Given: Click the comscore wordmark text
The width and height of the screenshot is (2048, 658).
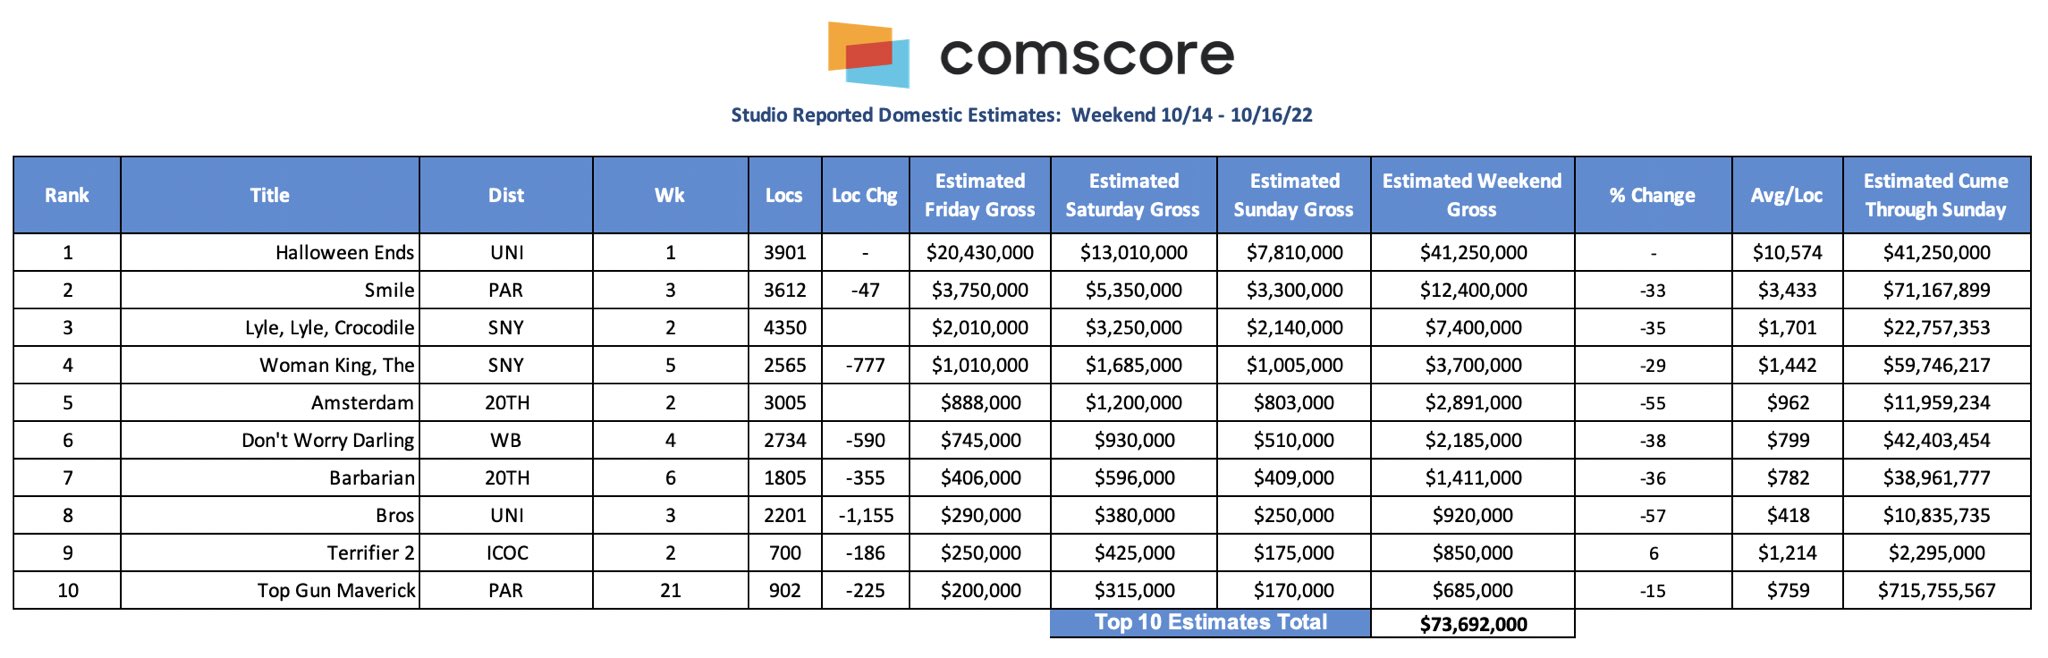Looking at the screenshot, I should pyautogui.click(x=1086, y=55).
